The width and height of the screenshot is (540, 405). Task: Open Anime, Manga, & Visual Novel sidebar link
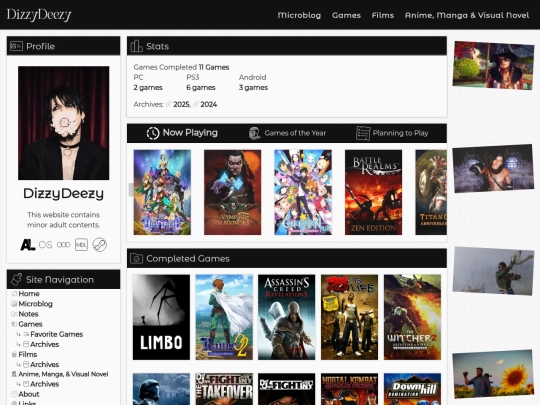(x=63, y=374)
